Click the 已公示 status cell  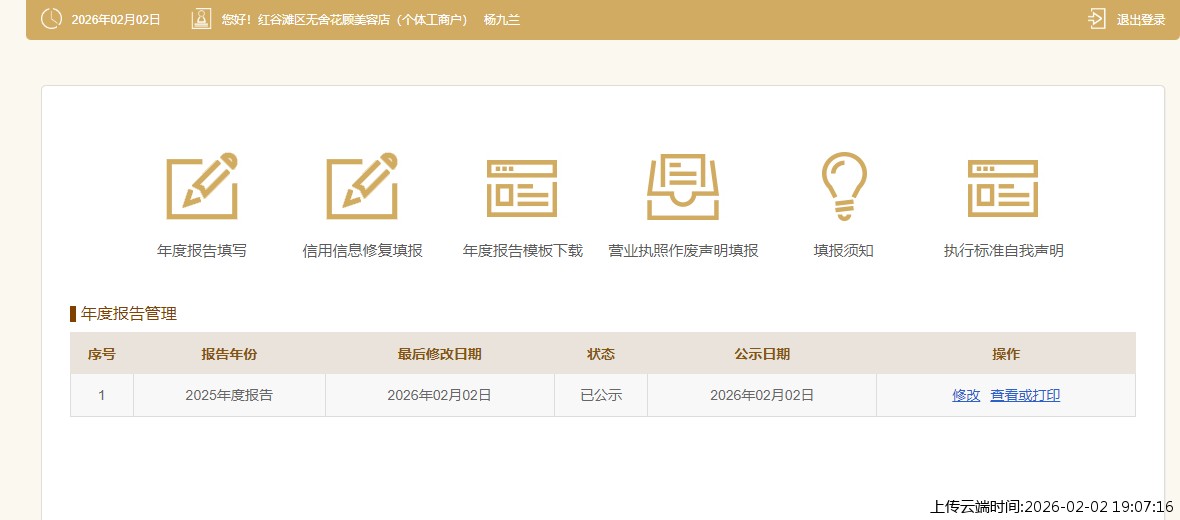[x=601, y=395]
